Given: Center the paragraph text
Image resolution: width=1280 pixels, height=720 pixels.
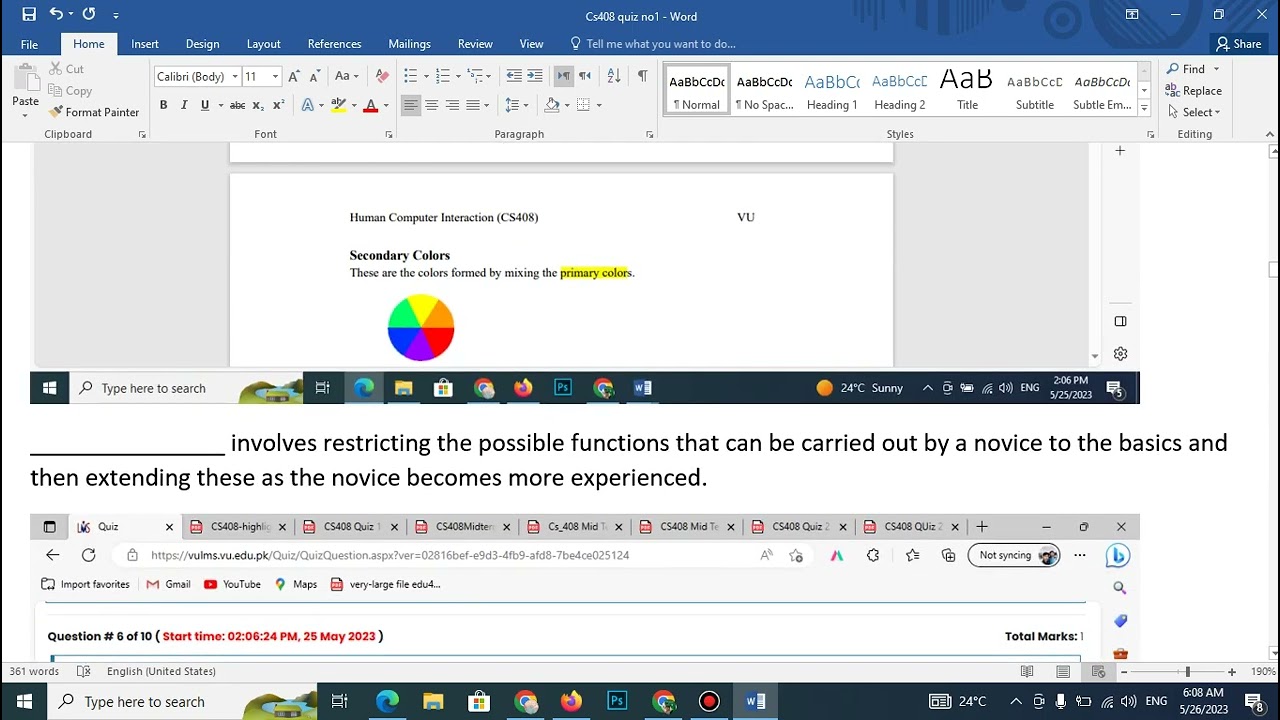Looking at the screenshot, I should [x=431, y=105].
